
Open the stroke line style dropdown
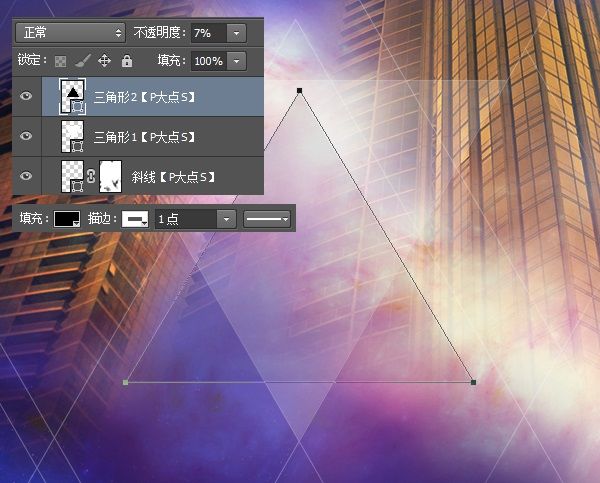pyautogui.click(x=267, y=219)
